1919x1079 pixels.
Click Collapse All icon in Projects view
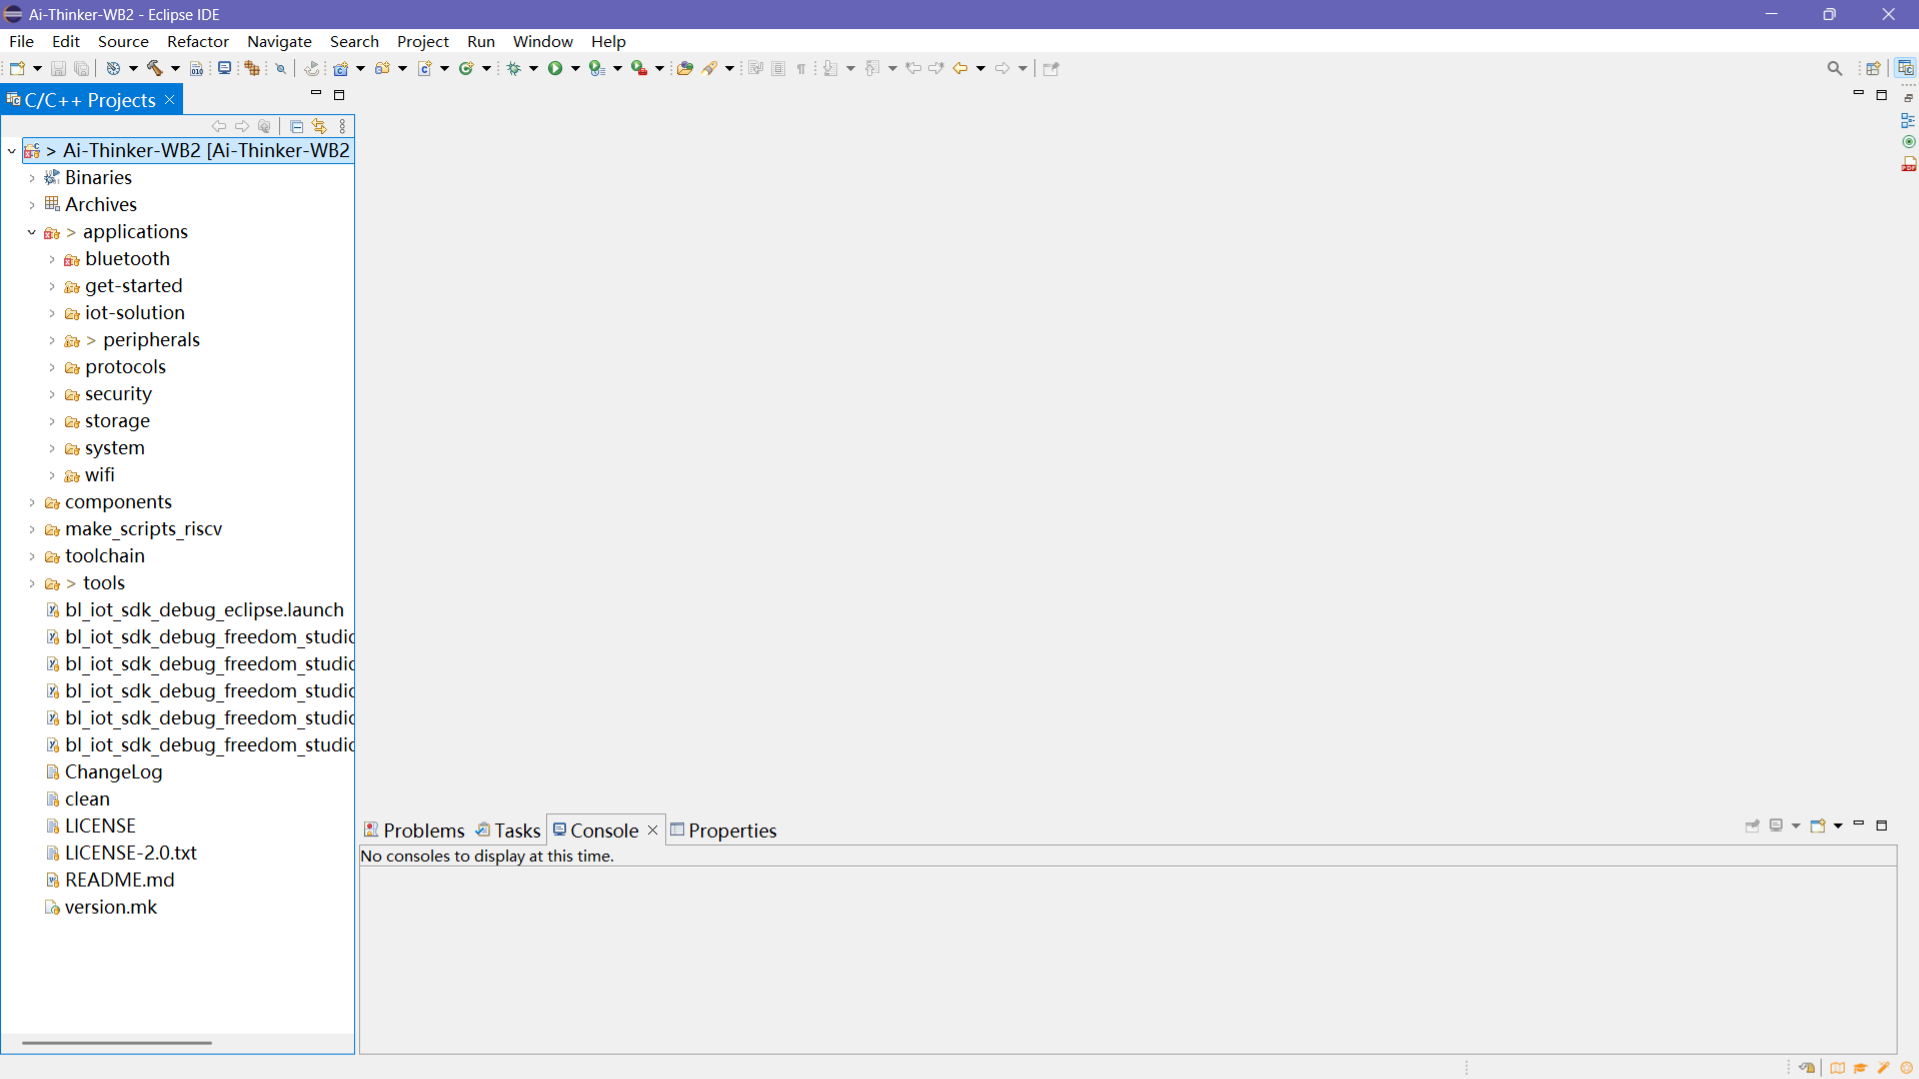click(x=296, y=126)
